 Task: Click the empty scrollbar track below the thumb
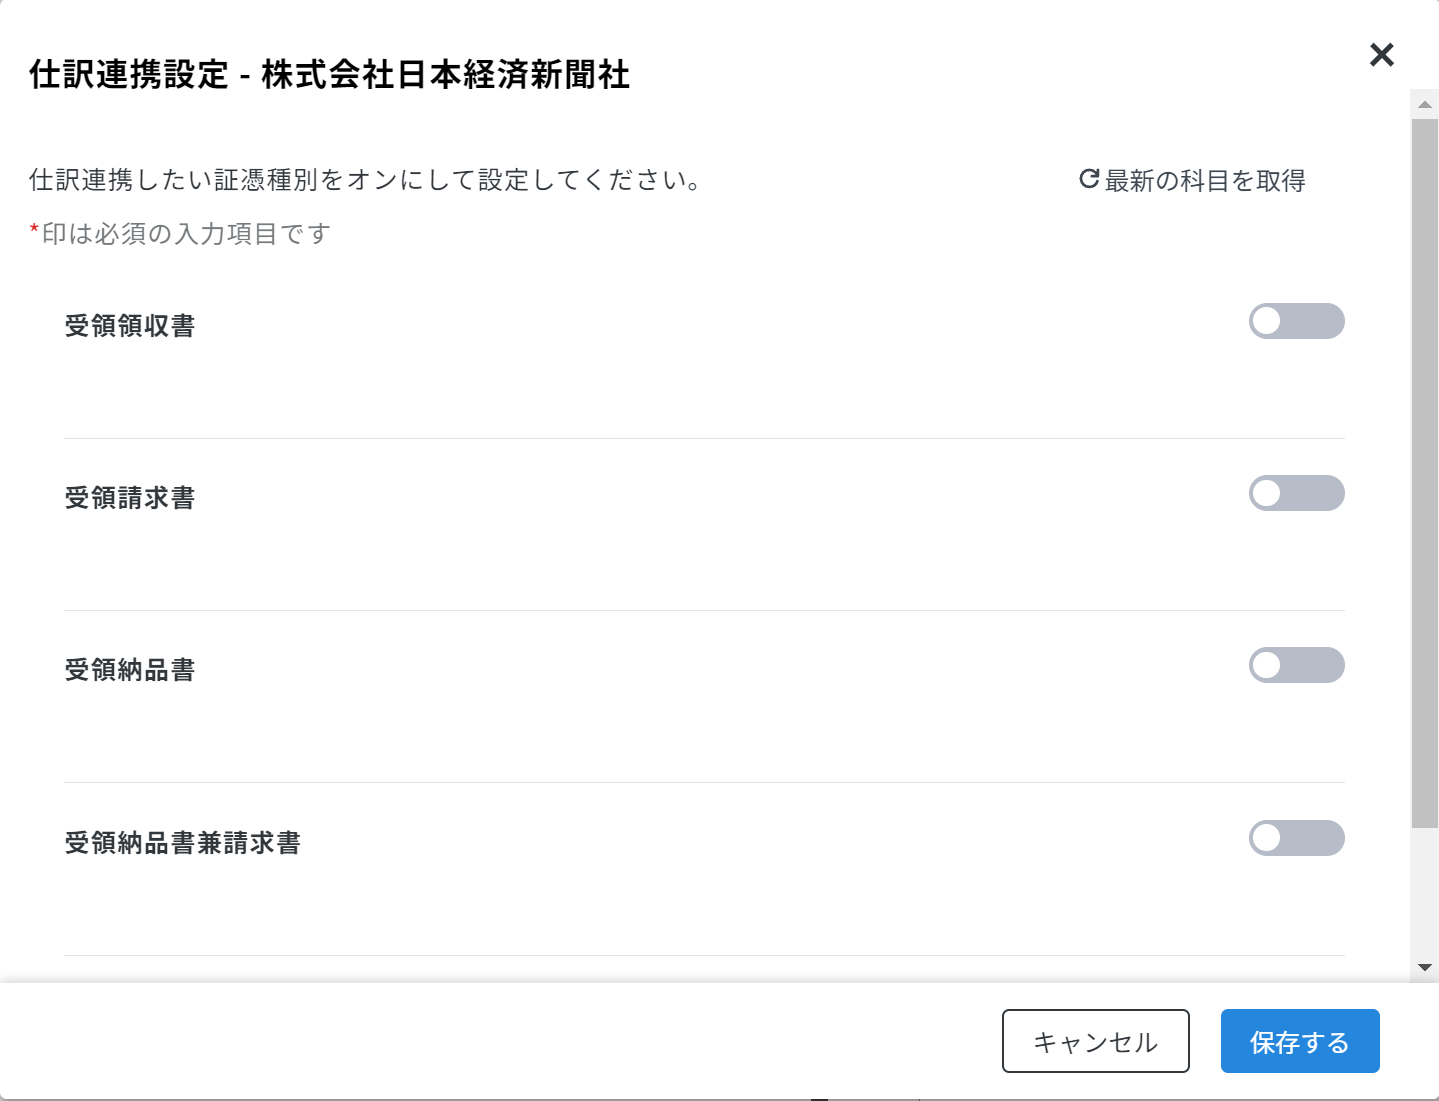click(1425, 890)
